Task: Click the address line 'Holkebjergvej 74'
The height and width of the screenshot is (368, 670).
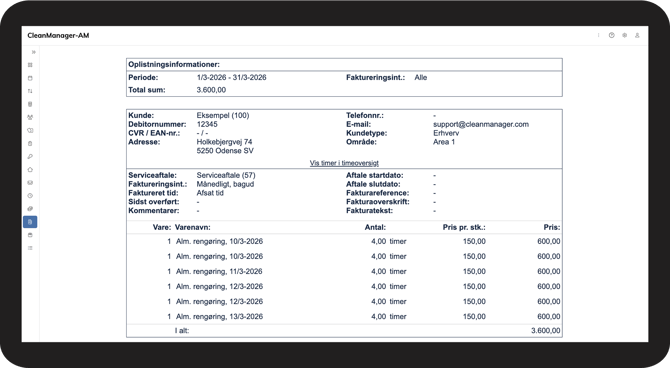Action: pos(224,142)
